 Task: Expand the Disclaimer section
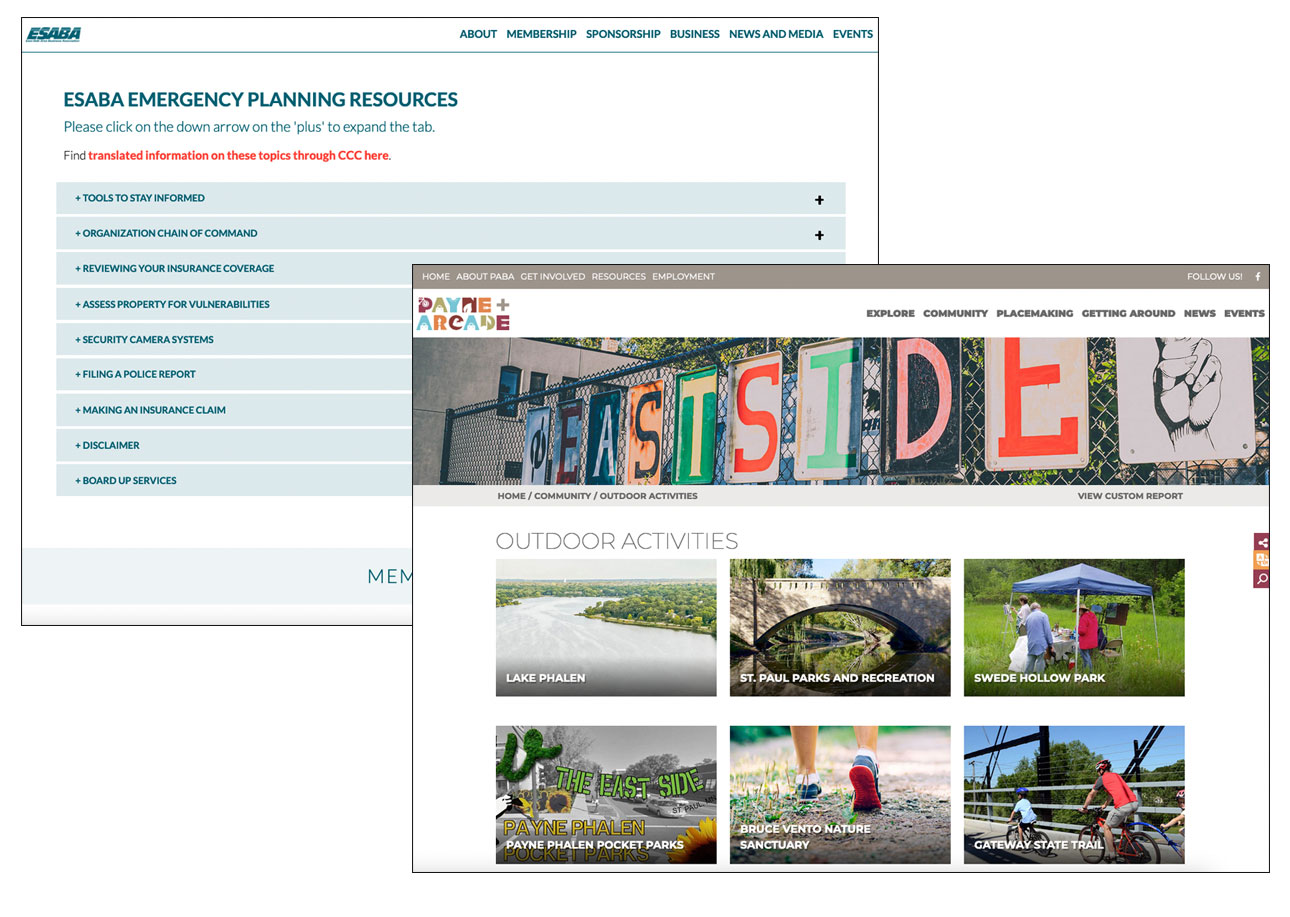click(x=235, y=445)
